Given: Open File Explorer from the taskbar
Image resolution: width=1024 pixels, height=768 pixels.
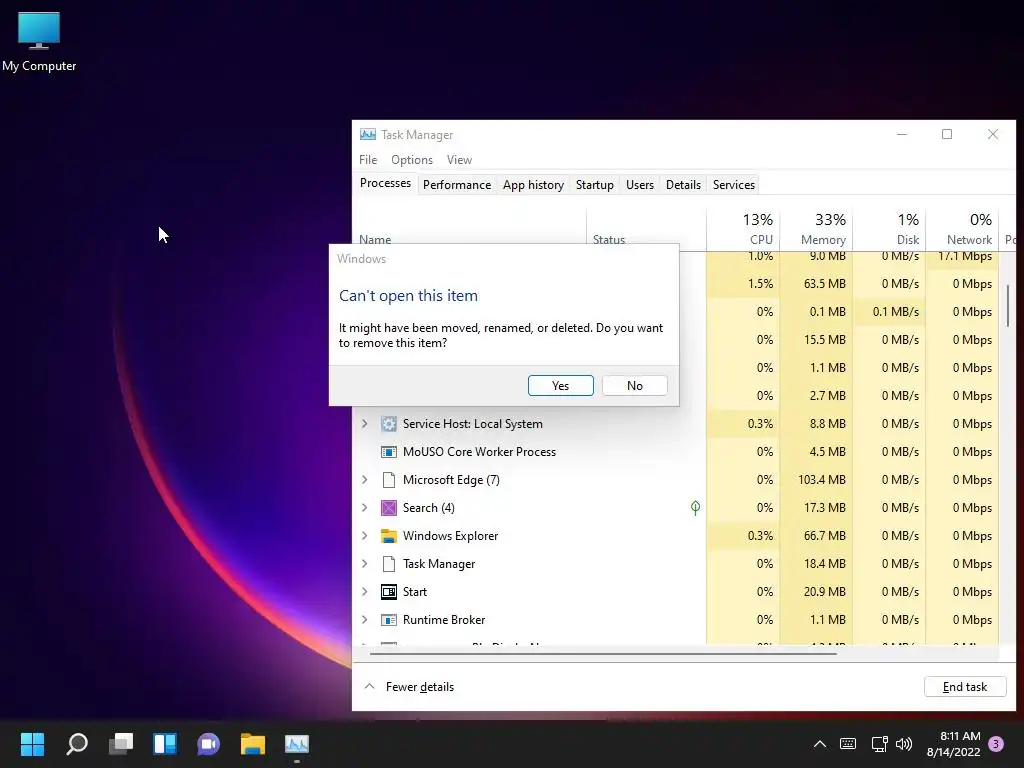Looking at the screenshot, I should click(x=253, y=743).
